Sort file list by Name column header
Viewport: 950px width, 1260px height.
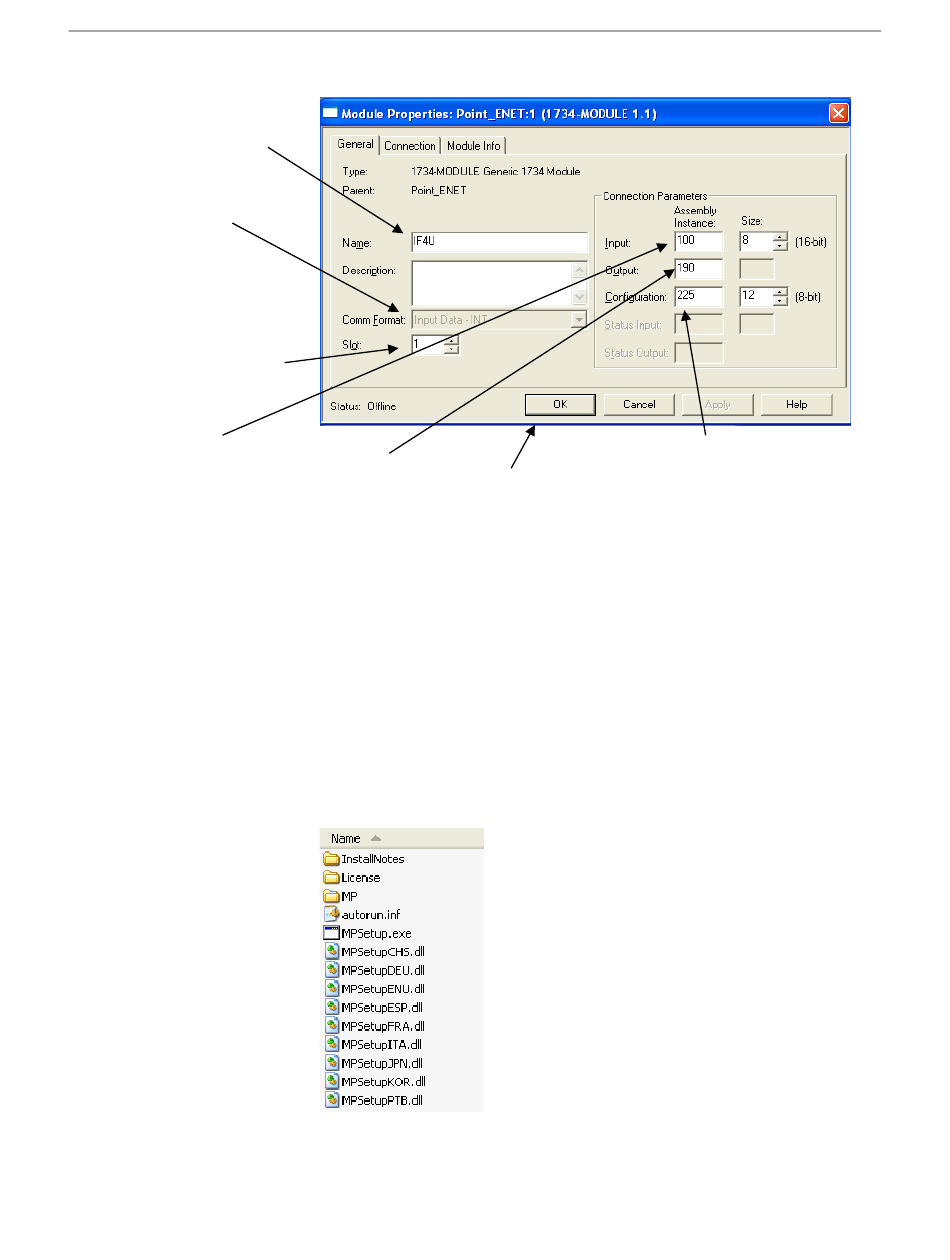tap(346, 839)
